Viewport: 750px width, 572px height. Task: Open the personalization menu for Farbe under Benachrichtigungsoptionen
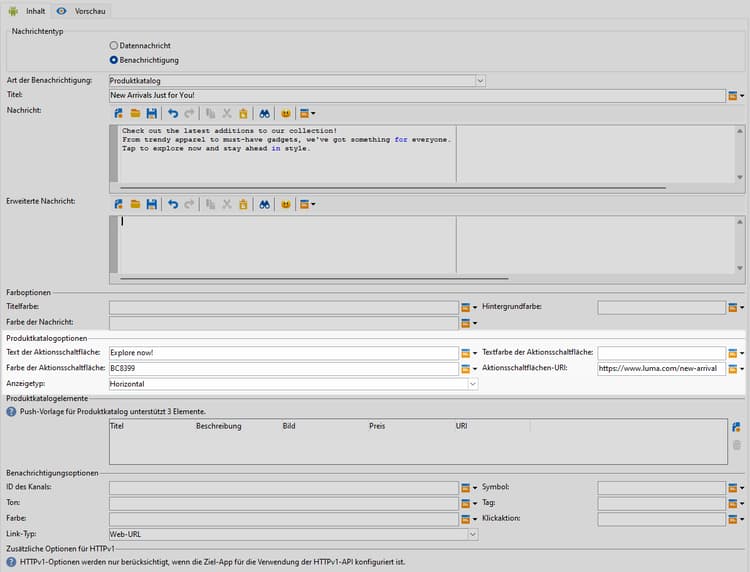click(x=468, y=519)
